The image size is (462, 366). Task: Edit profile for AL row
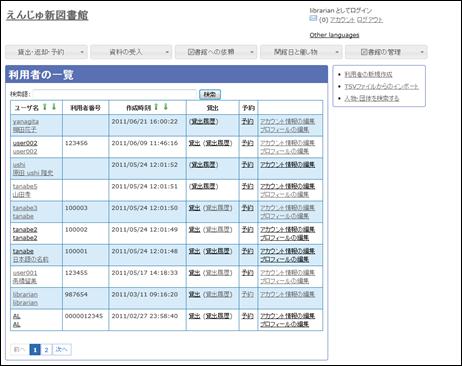pyautogui.click(x=284, y=324)
